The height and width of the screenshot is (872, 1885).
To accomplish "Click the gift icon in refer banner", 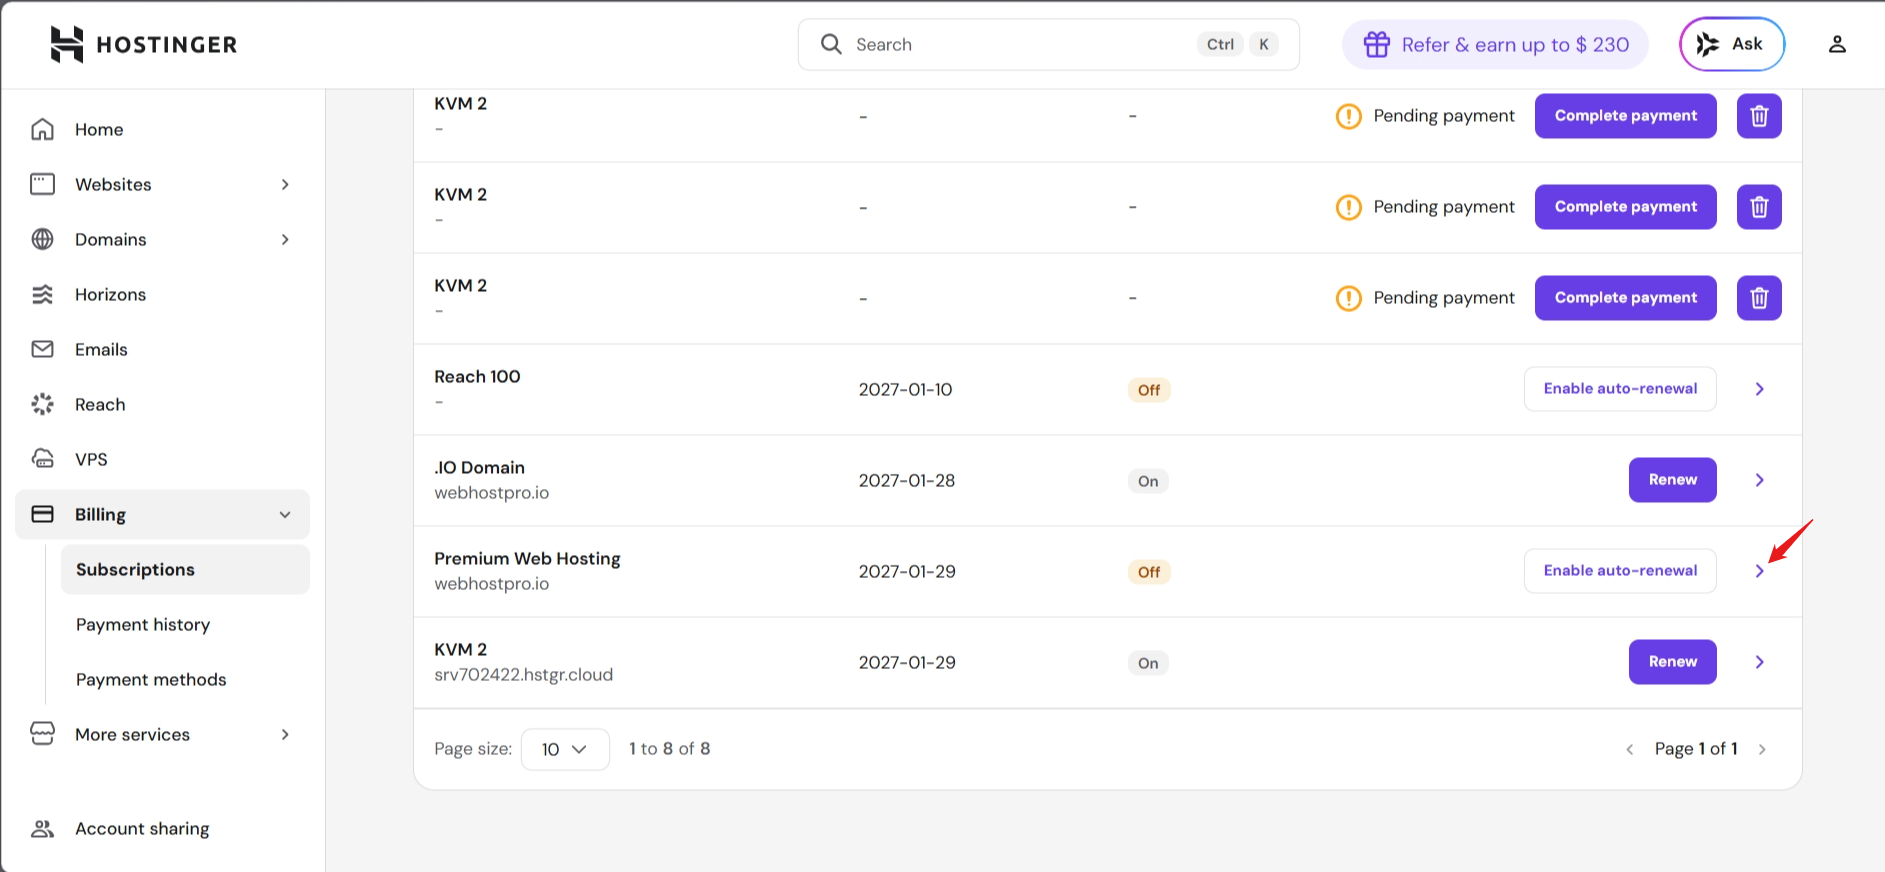I will click(x=1377, y=44).
